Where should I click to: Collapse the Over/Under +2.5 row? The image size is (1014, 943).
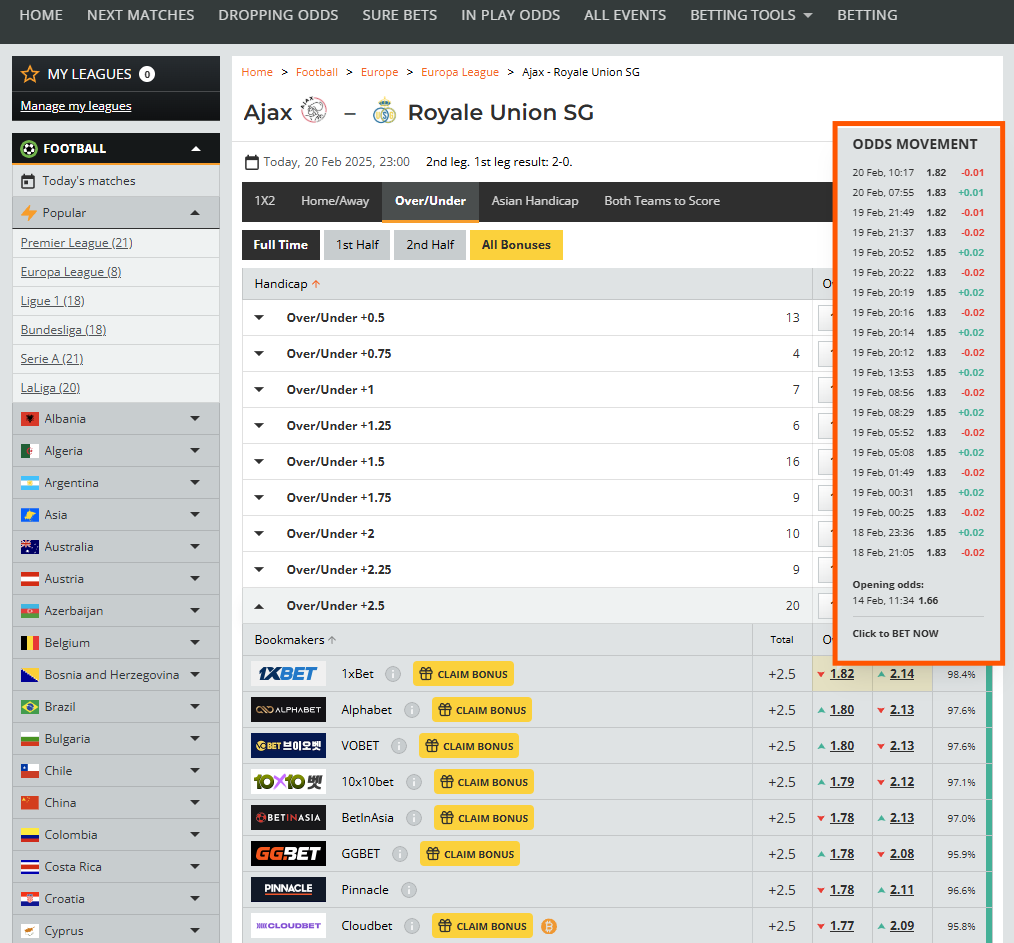pos(259,606)
